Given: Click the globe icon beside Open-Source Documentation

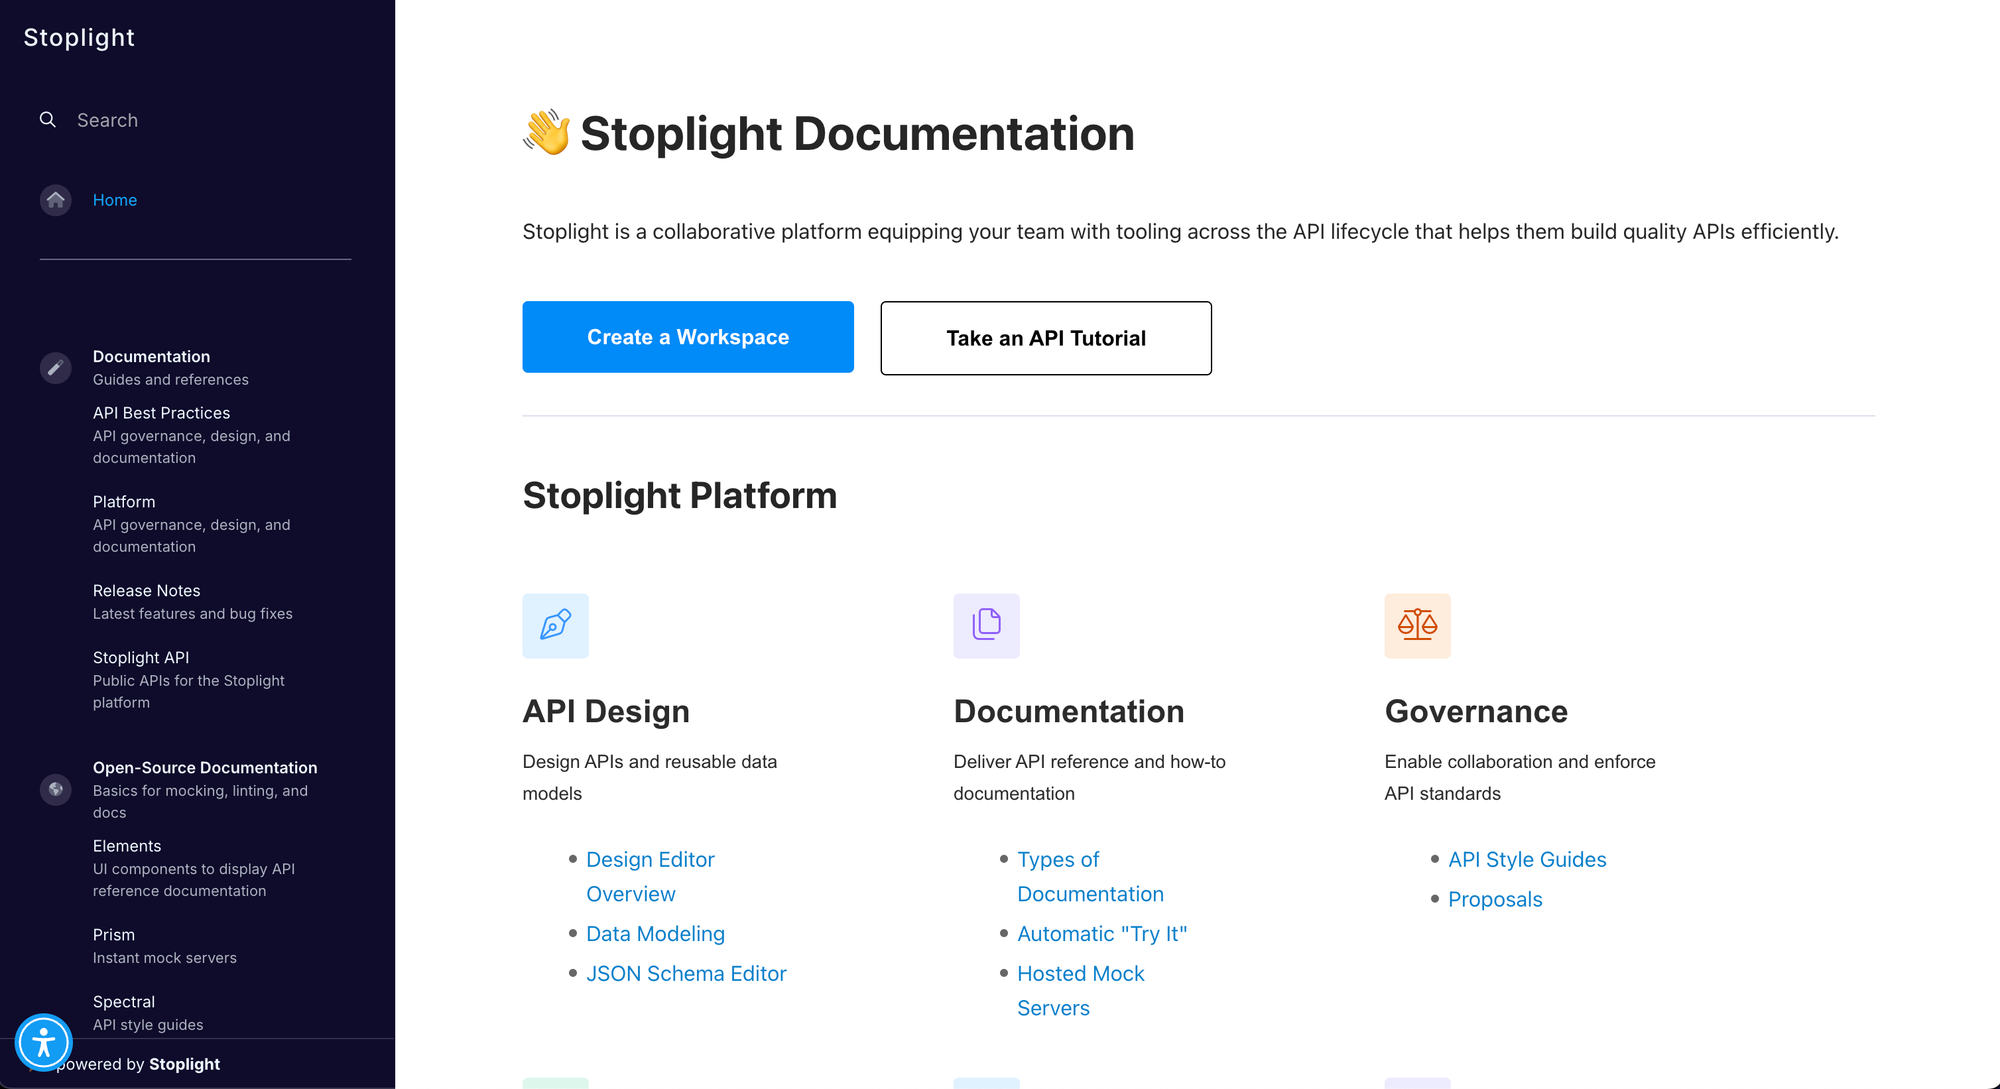Looking at the screenshot, I should [55, 789].
